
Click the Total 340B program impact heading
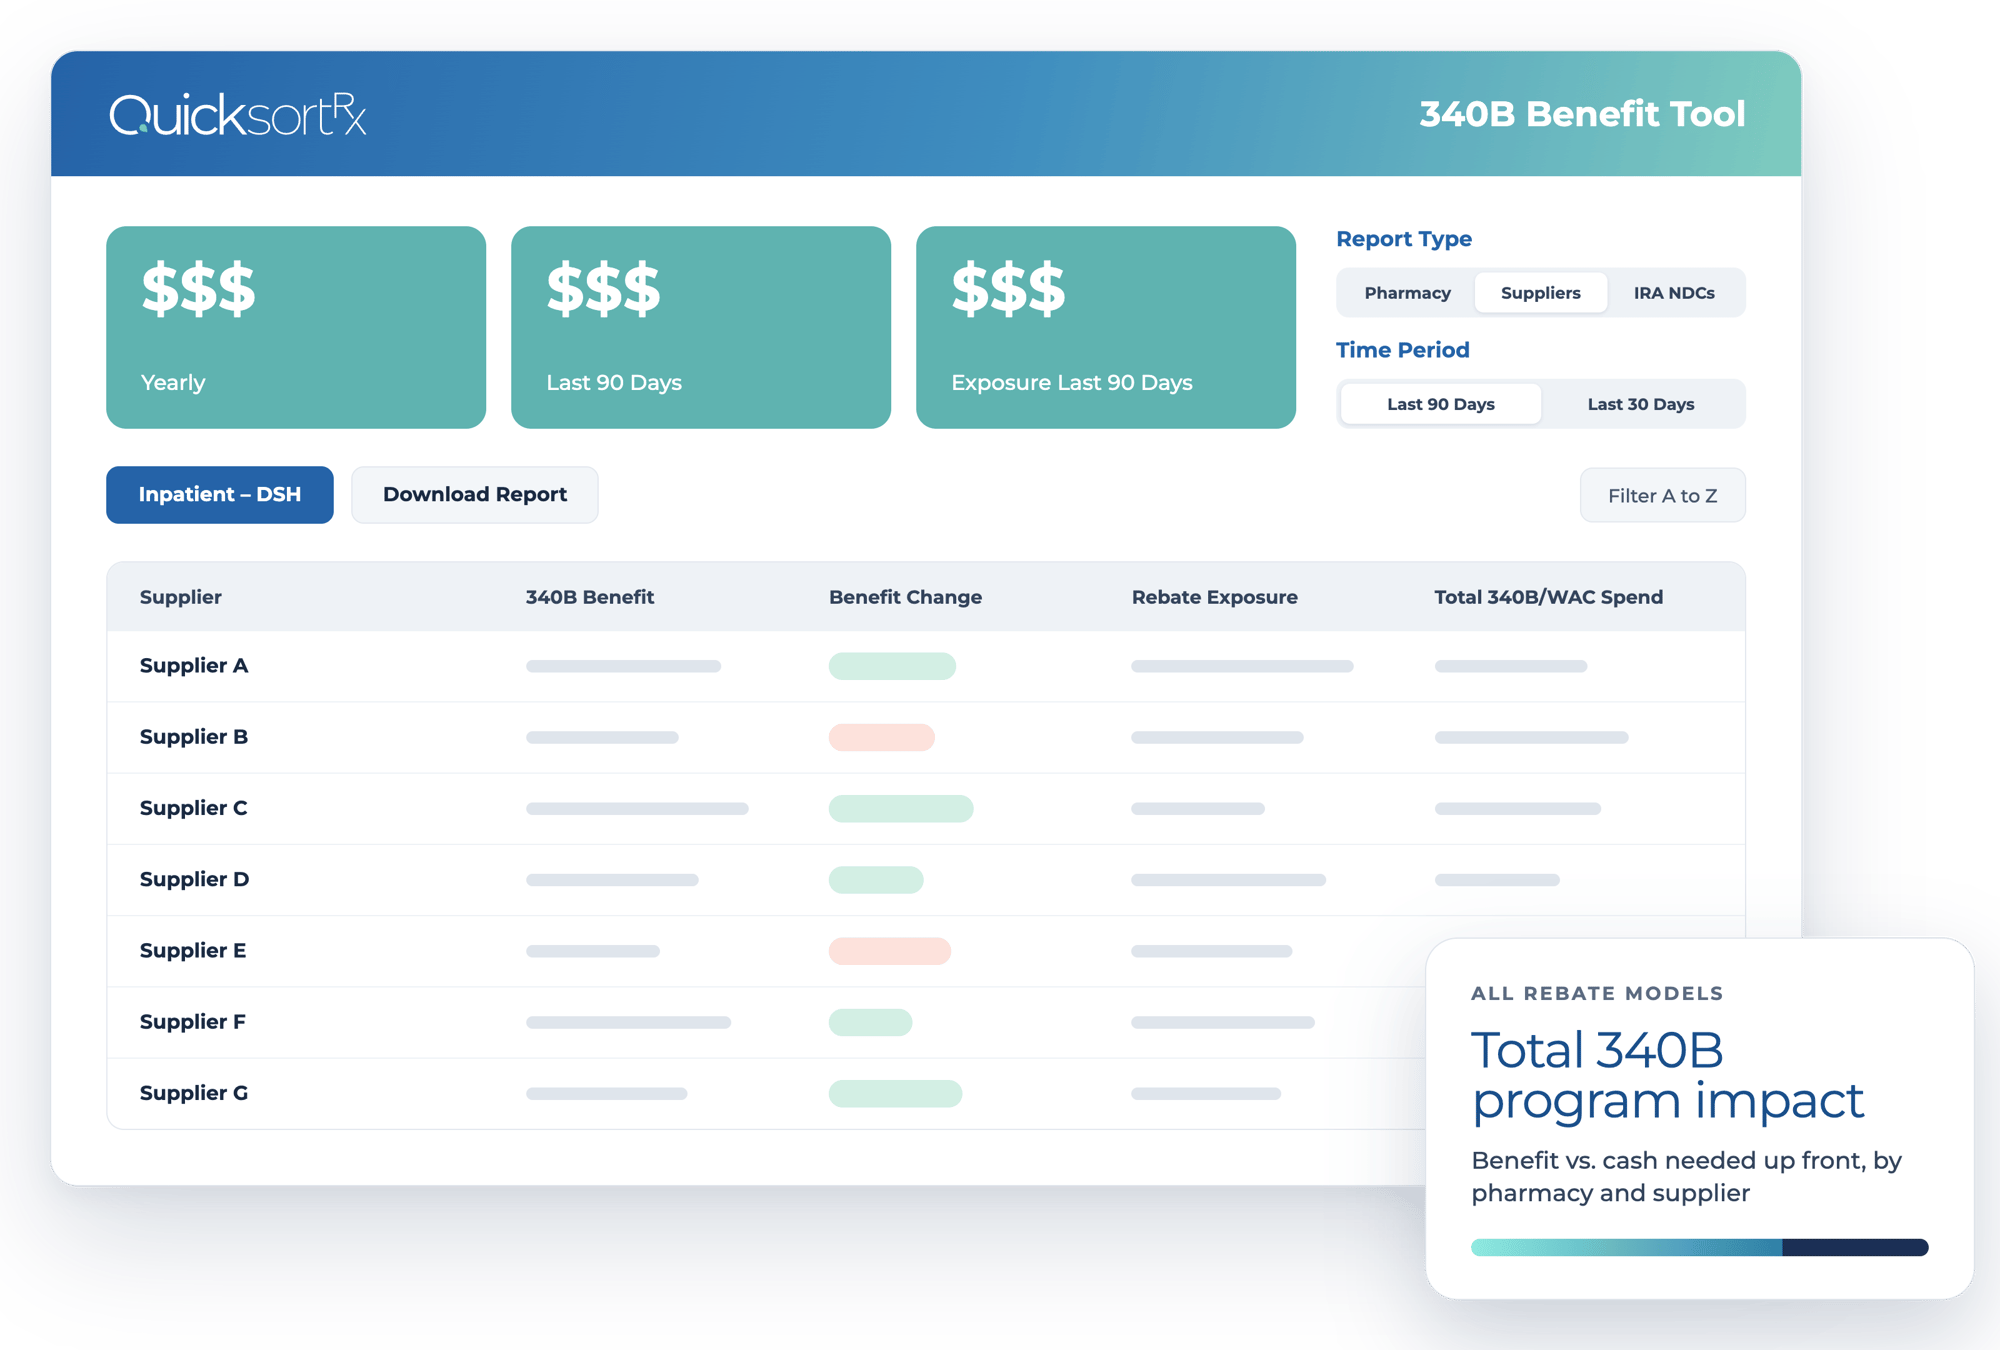tap(1667, 1076)
